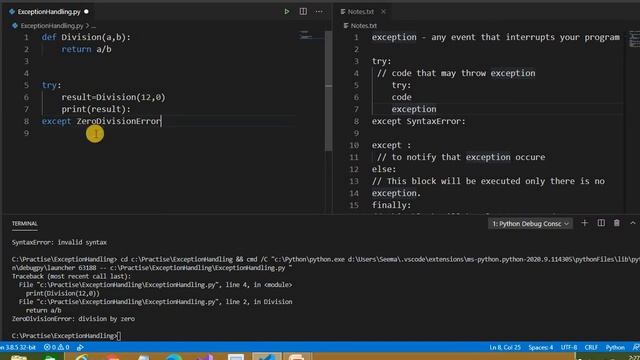Open the More Actions ellipsis menu
The width and height of the screenshot is (640, 360).
pos(319,11)
